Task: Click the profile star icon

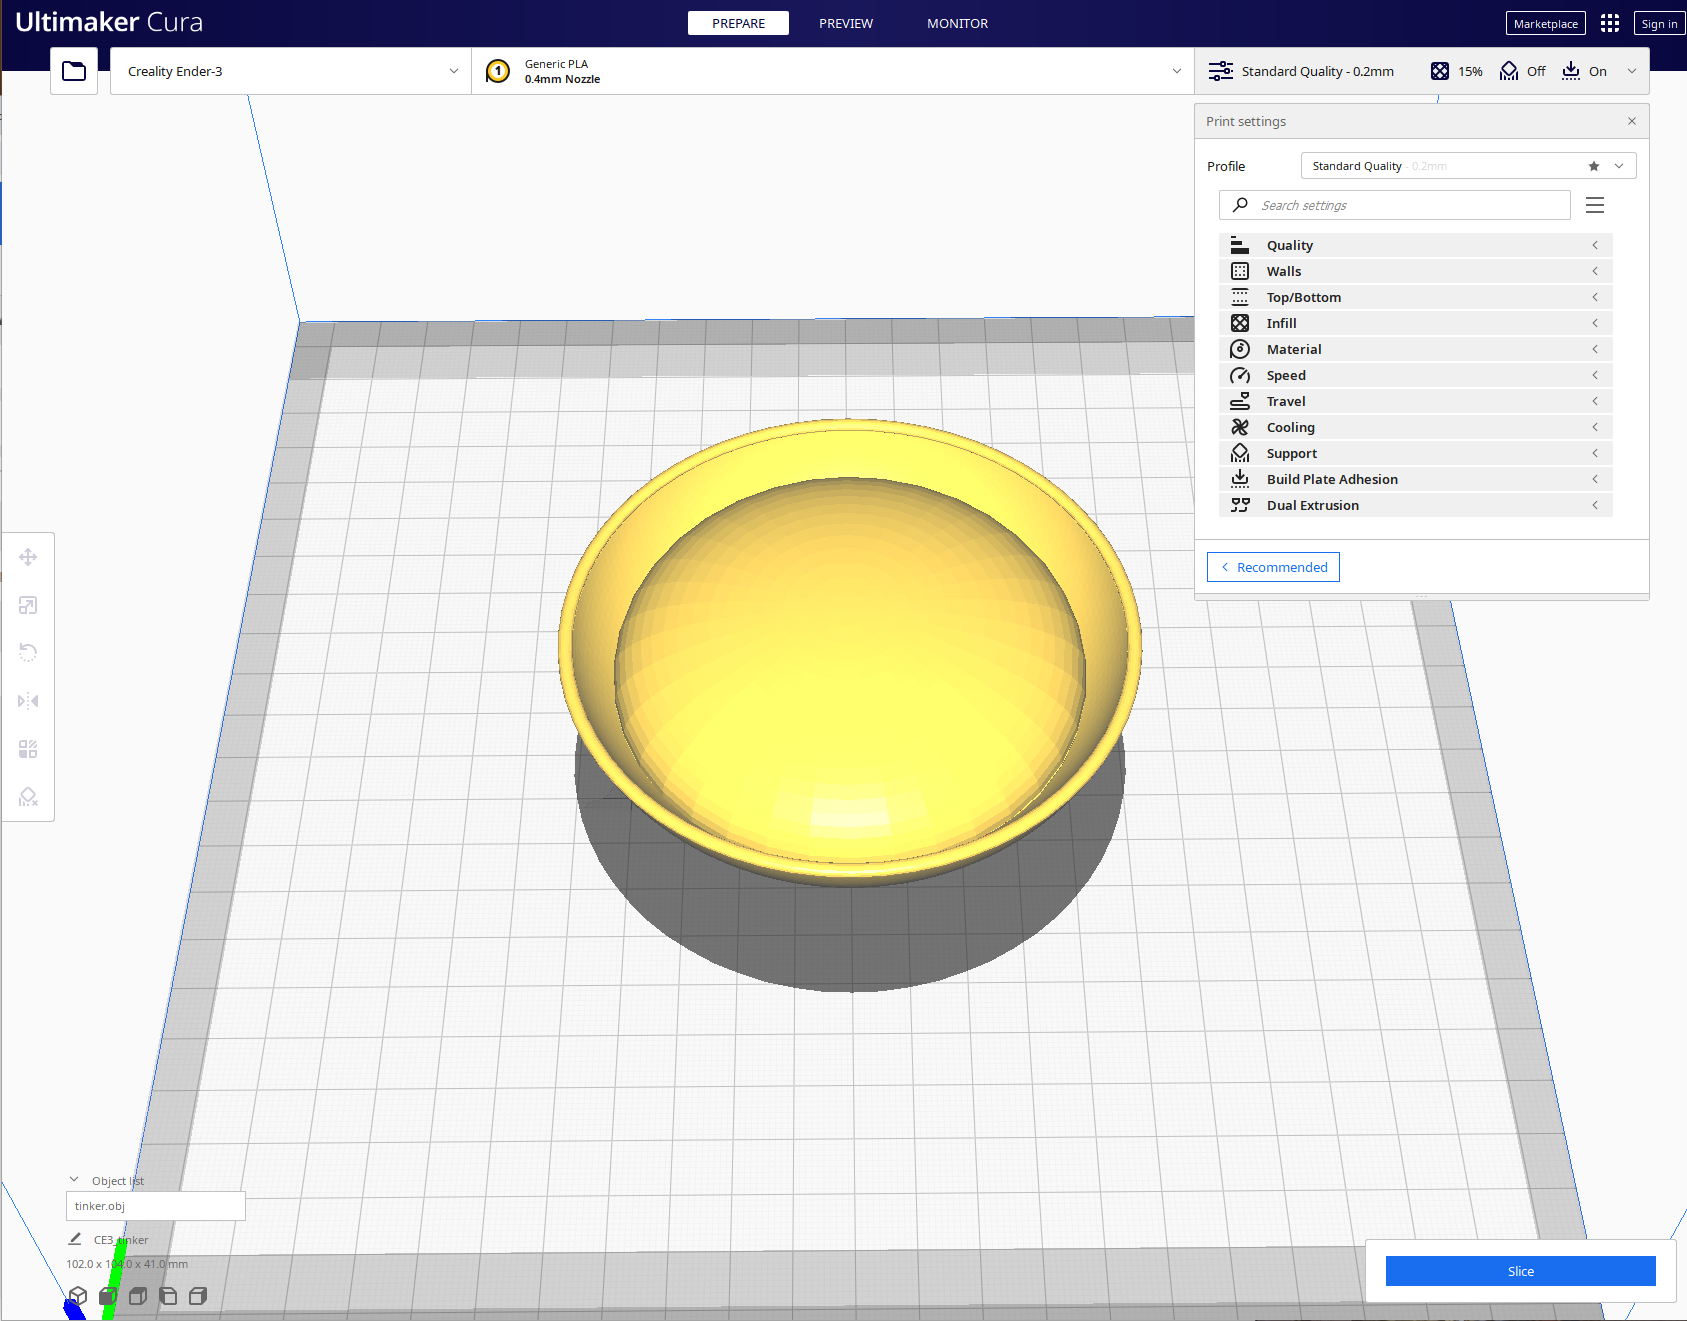Action: [1594, 166]
